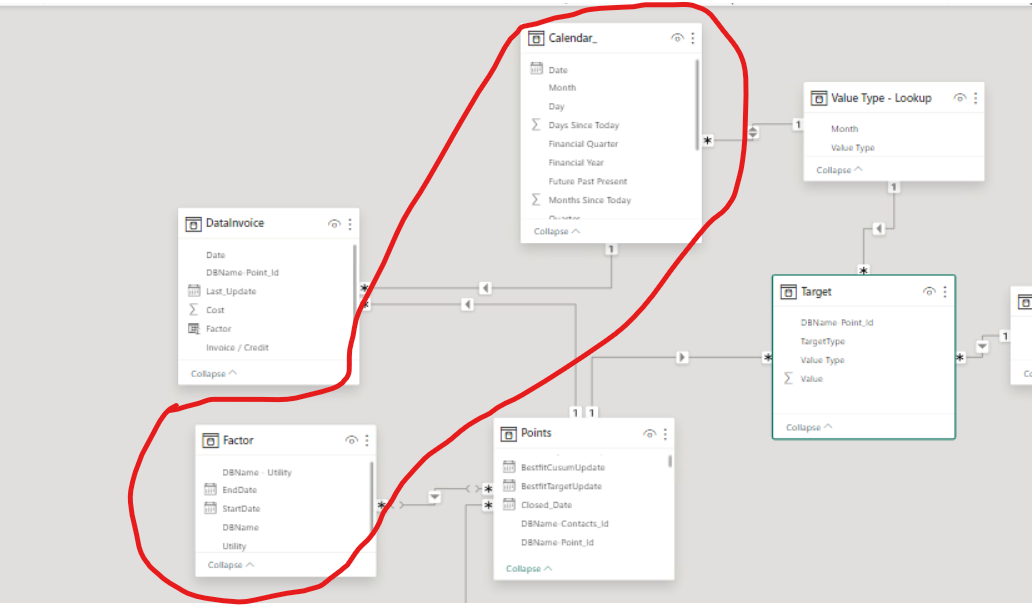Click the sigma icon beside Days Since Today

point(536,124)
